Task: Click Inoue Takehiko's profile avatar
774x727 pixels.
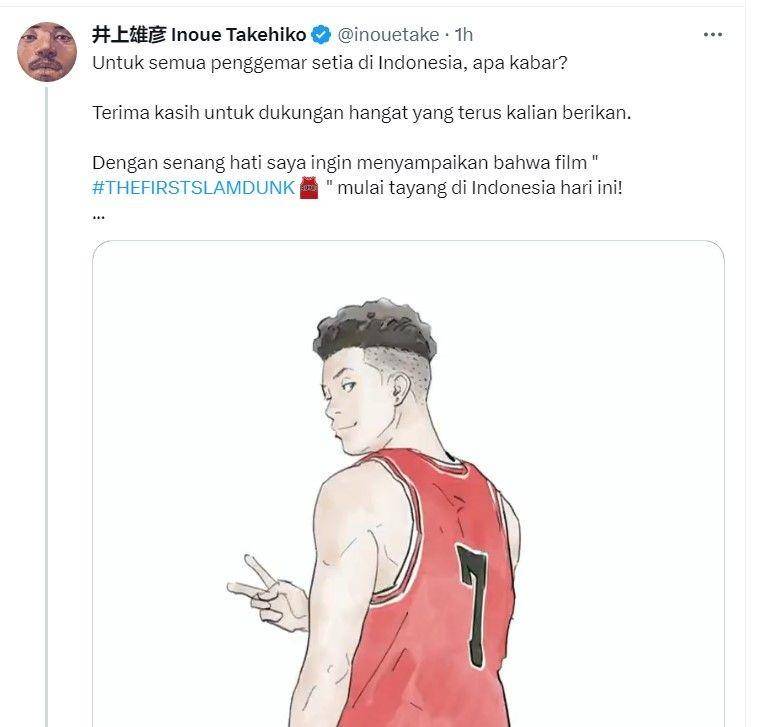Action: point(47,52)
